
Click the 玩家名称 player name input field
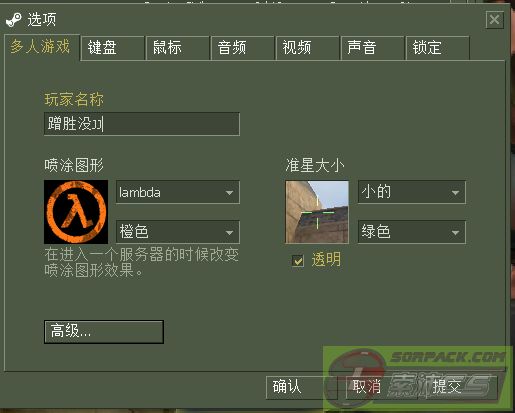click(x=142, y=124)
